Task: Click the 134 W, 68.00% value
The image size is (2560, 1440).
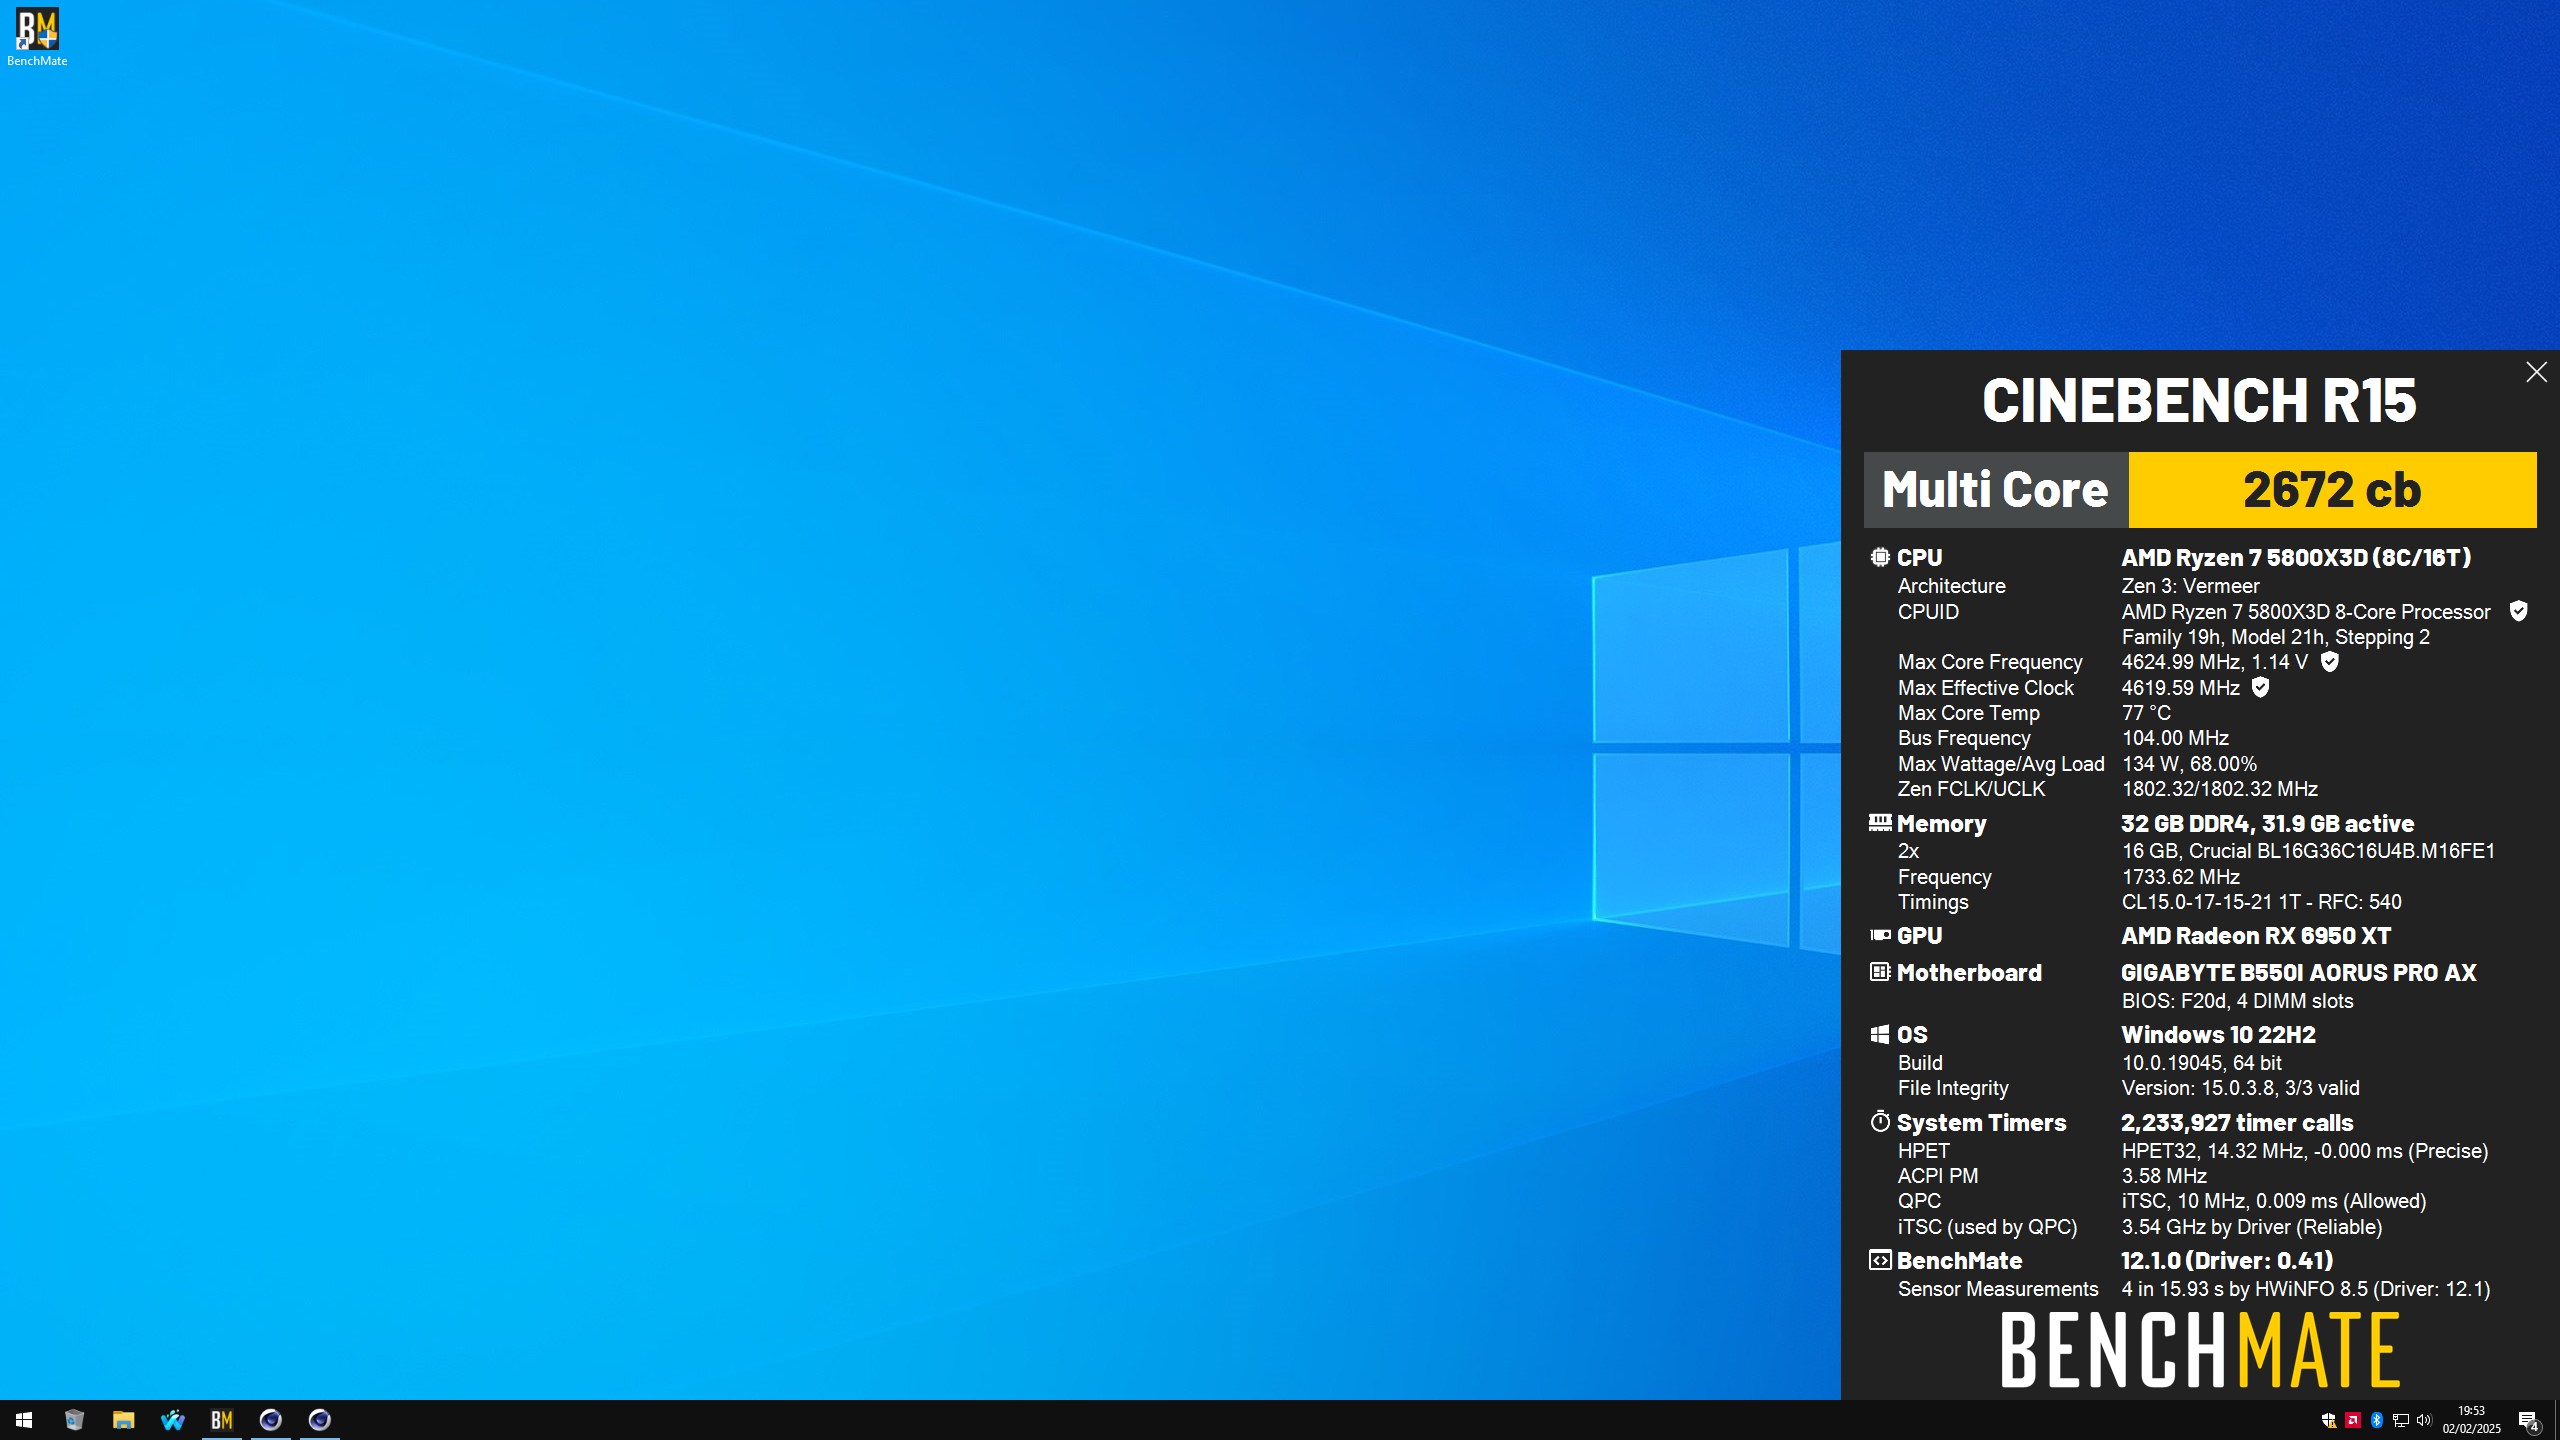Action: (2189, 764)
